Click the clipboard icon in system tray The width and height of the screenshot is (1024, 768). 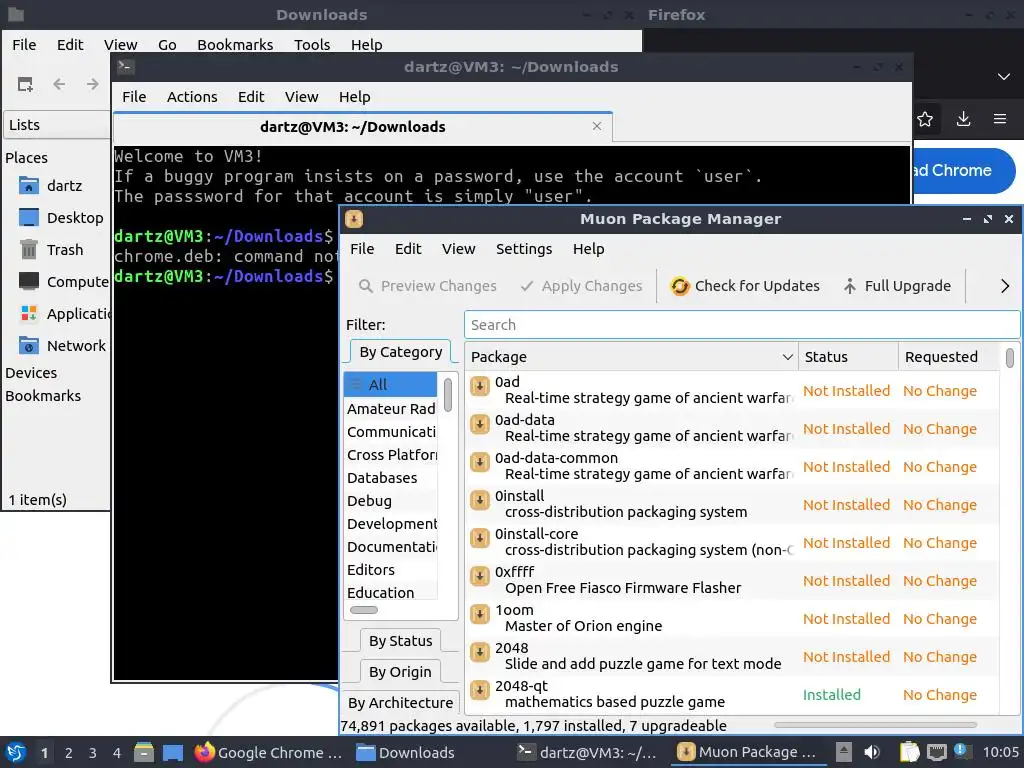[x=909, y=752]
